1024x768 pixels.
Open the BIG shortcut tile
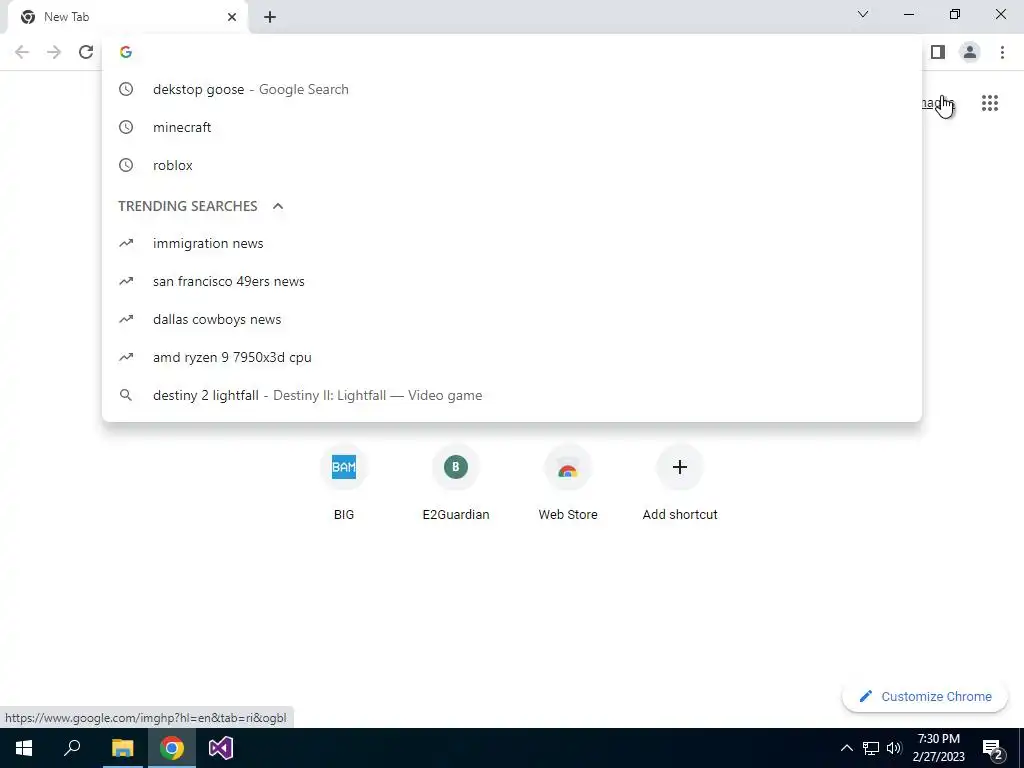344,484
